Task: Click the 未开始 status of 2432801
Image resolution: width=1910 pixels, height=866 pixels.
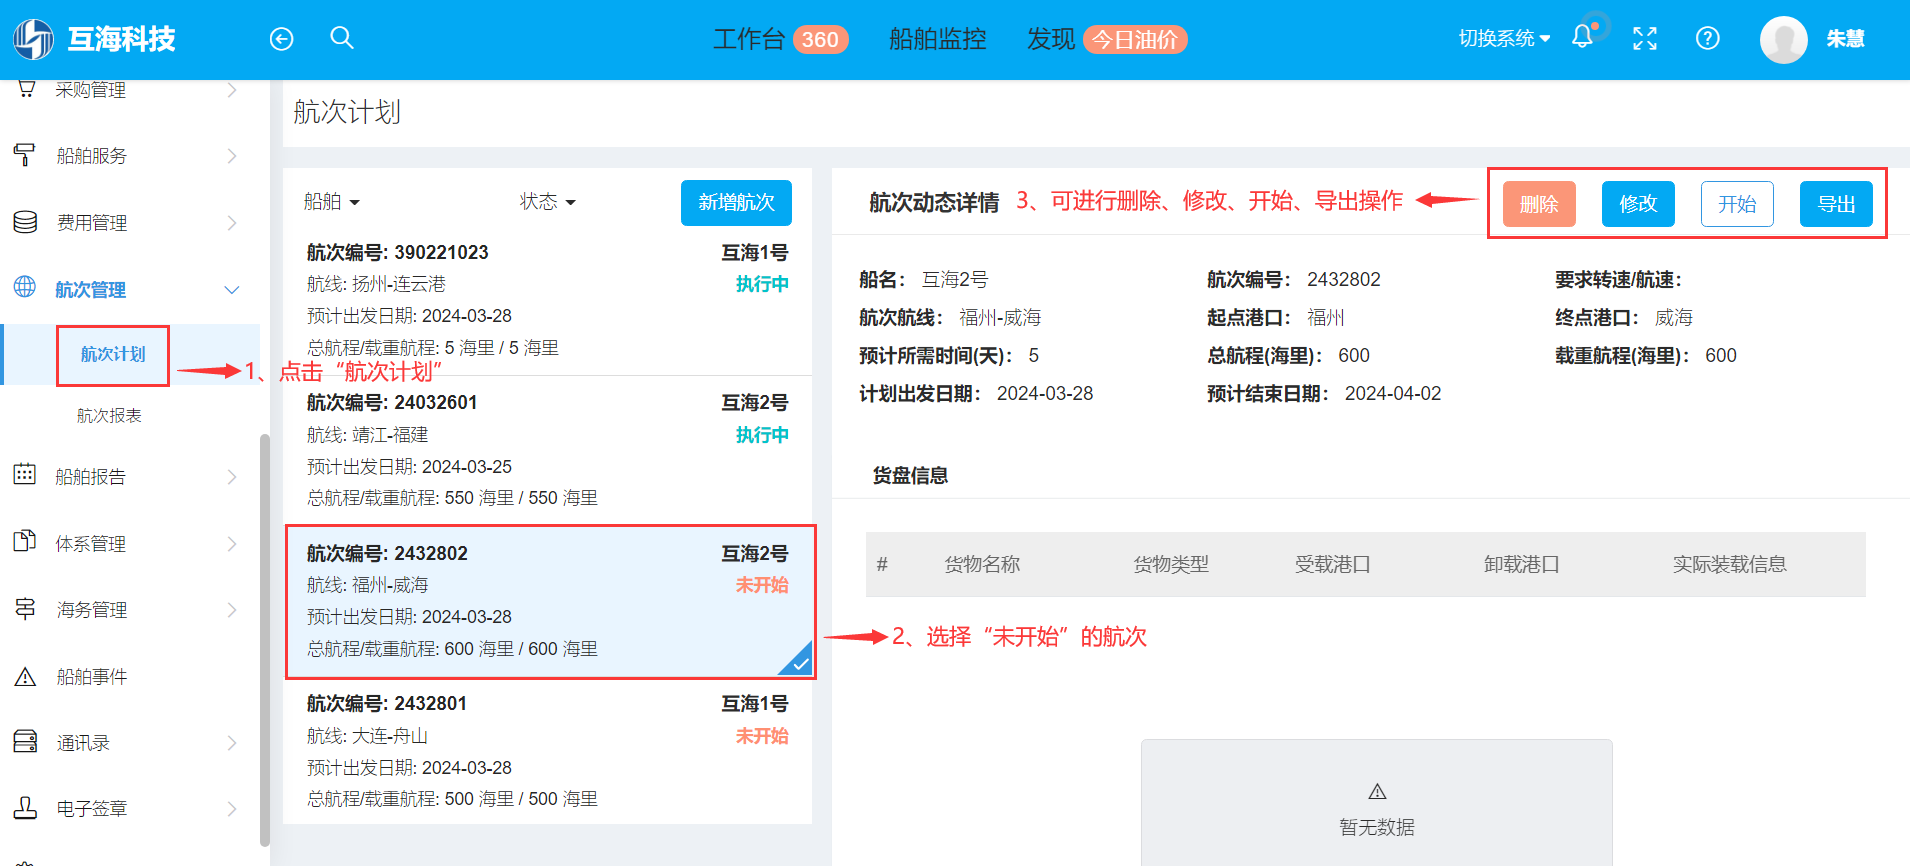Action: pos(762,736)
